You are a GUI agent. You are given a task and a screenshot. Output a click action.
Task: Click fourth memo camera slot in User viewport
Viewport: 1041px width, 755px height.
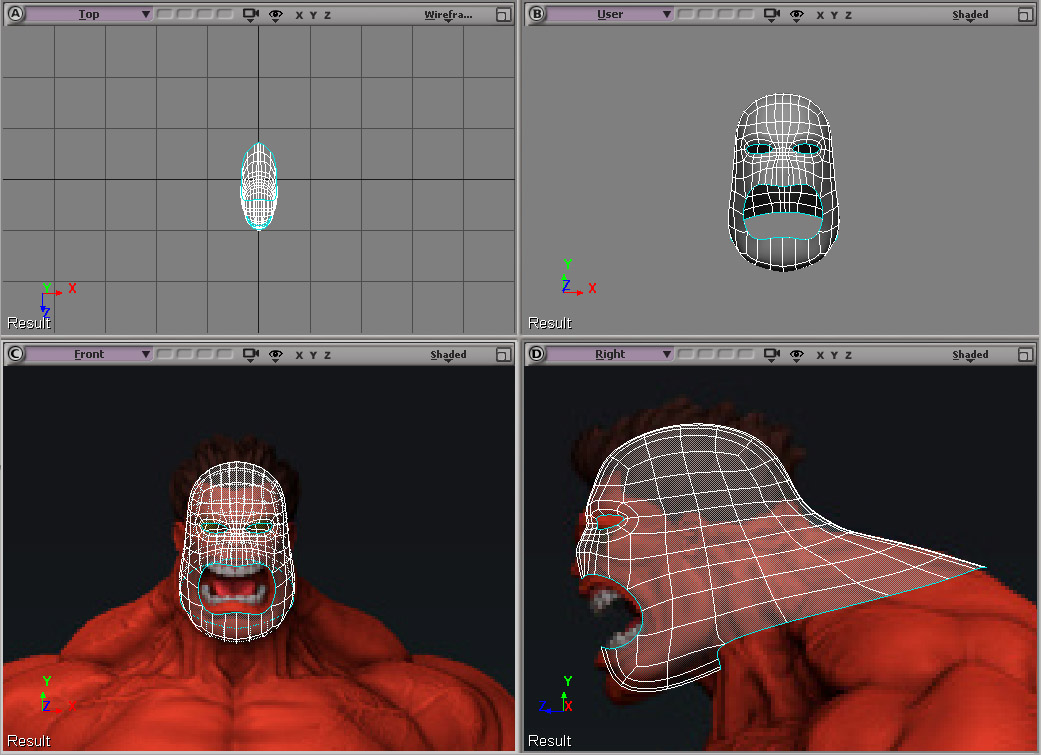(x=746, y=14)
